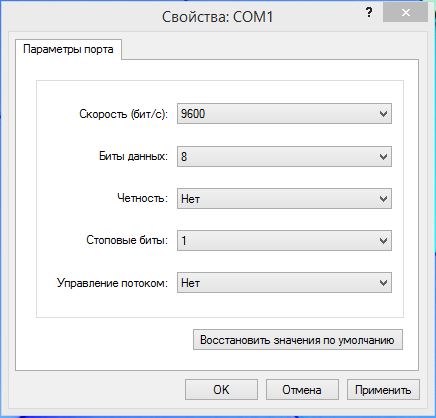Viewport: 436px width, 418px height.
Task: Click the Отмена button
Action: pyautogui.click(x=302, y=390)
